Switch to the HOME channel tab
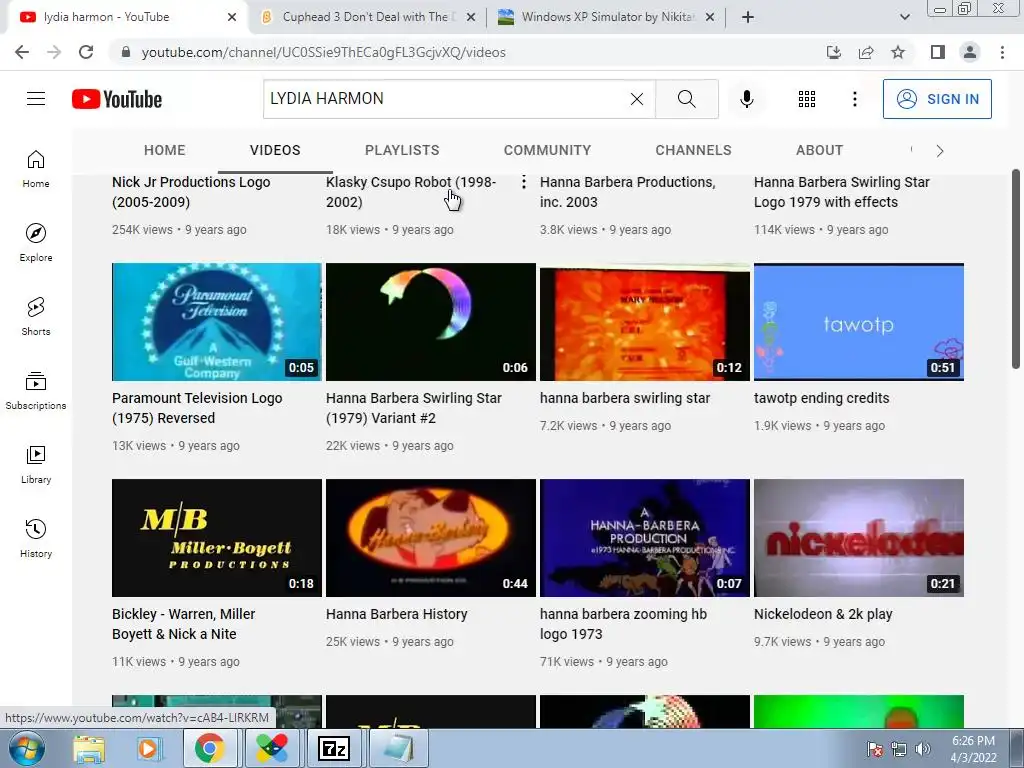Image resolution: width=1024 pixels, height=768 pixels. (165, 150)
